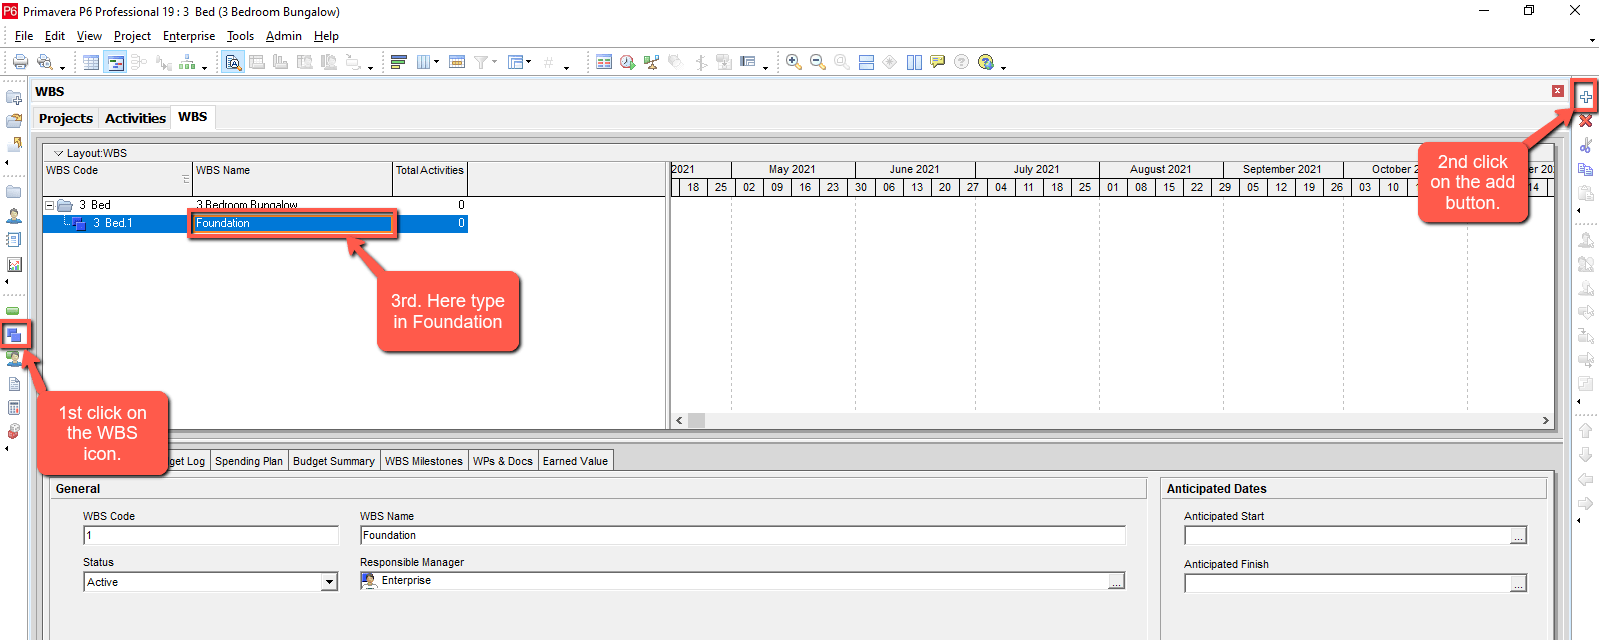Click Responsible Manager browse button
Screen dimensions: 1599x640
point(1117,581)
